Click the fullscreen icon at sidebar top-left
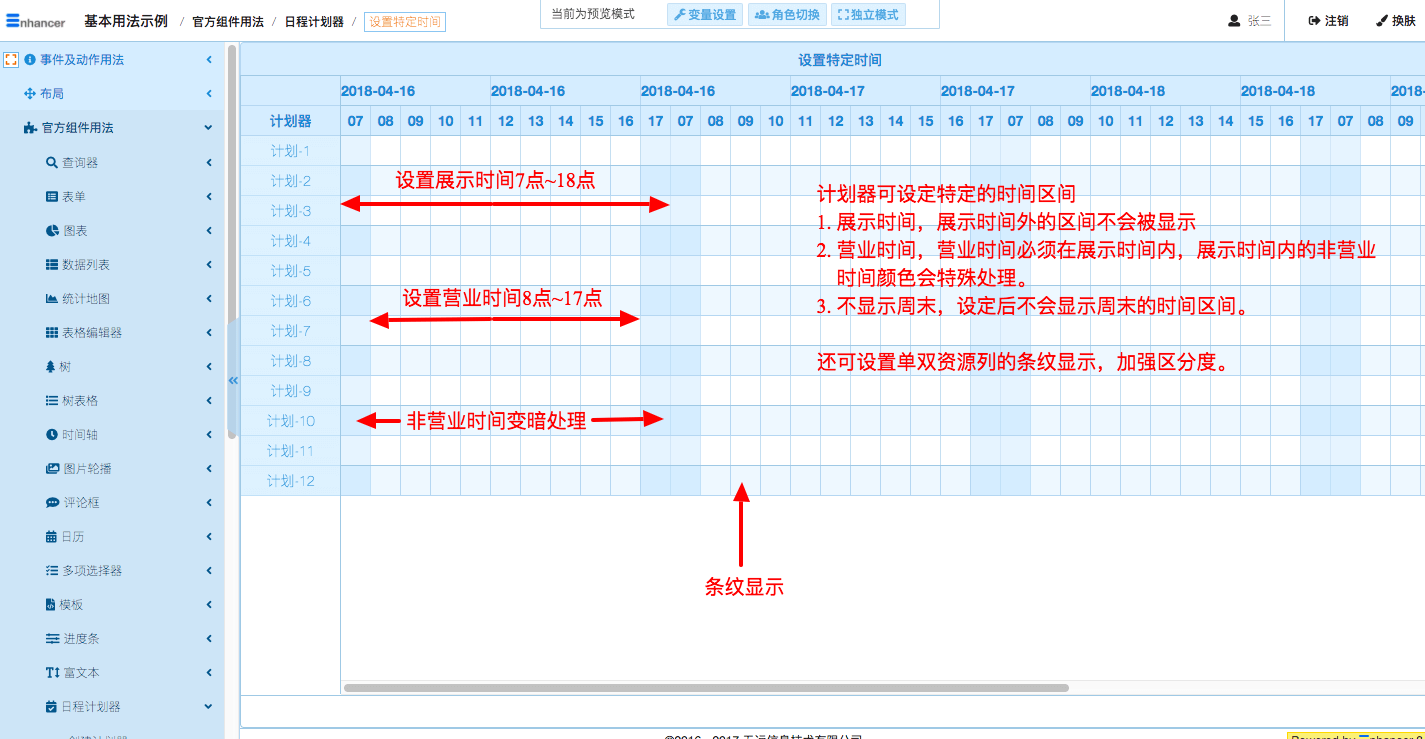1425x739 pixels. [x=12, y=60]
